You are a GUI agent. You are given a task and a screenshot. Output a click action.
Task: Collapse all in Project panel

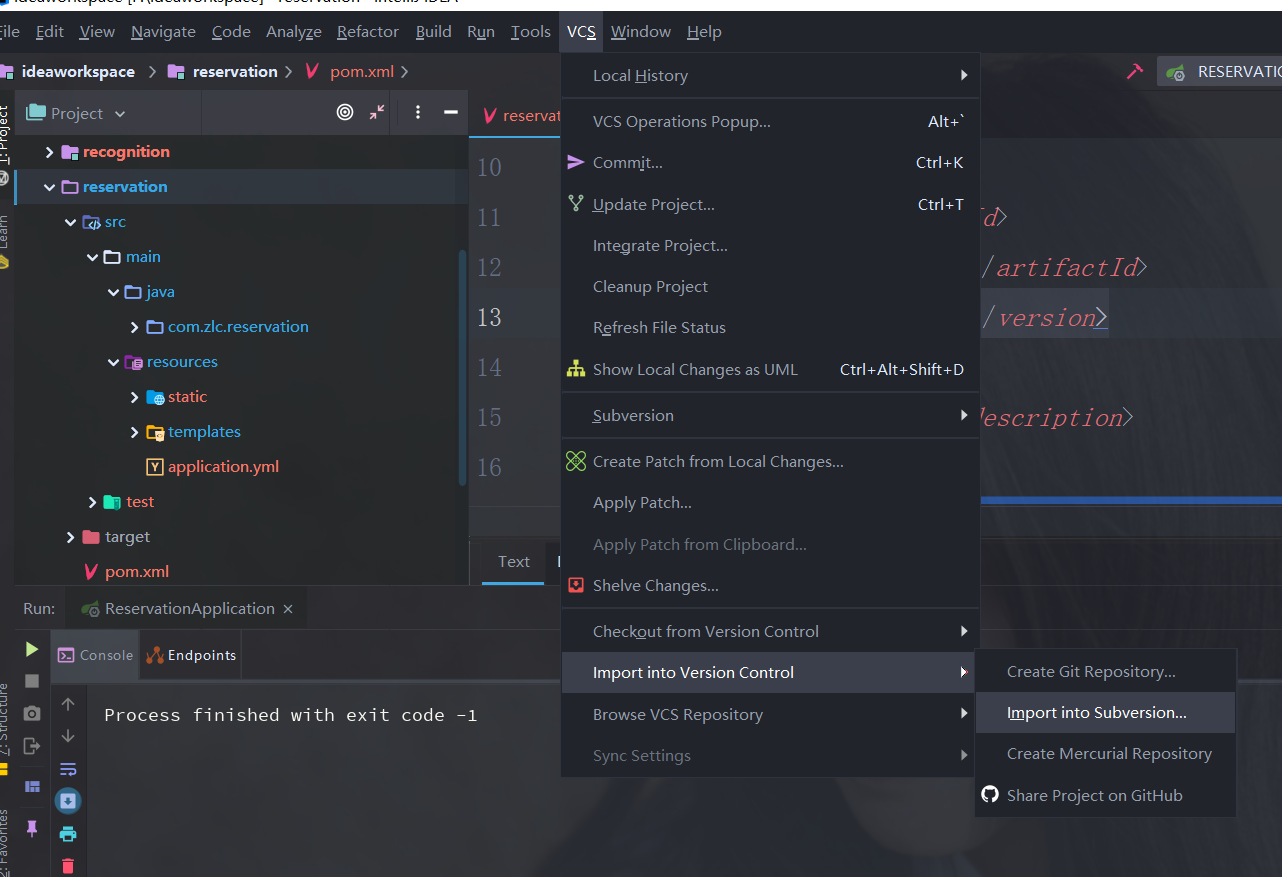377,112
